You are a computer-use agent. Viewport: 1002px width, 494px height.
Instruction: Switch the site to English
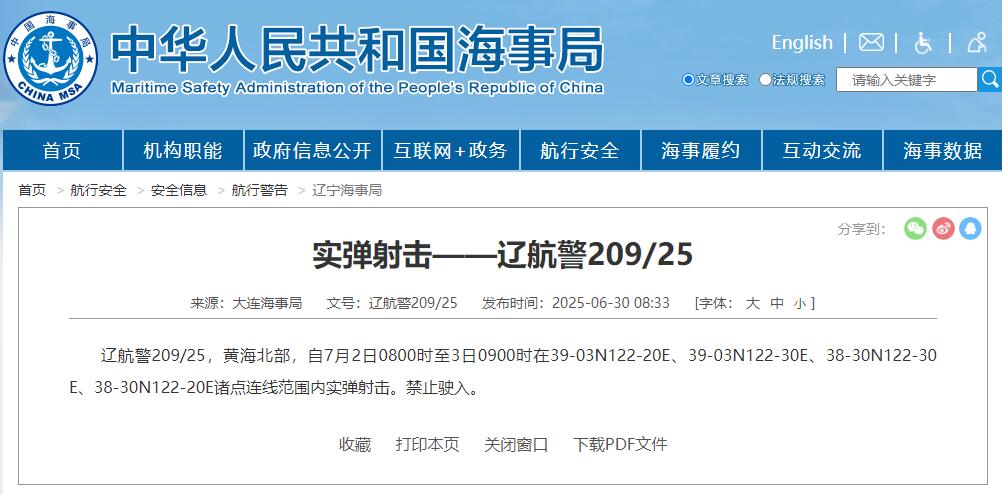pyautogui.click(x=802, y=43)
